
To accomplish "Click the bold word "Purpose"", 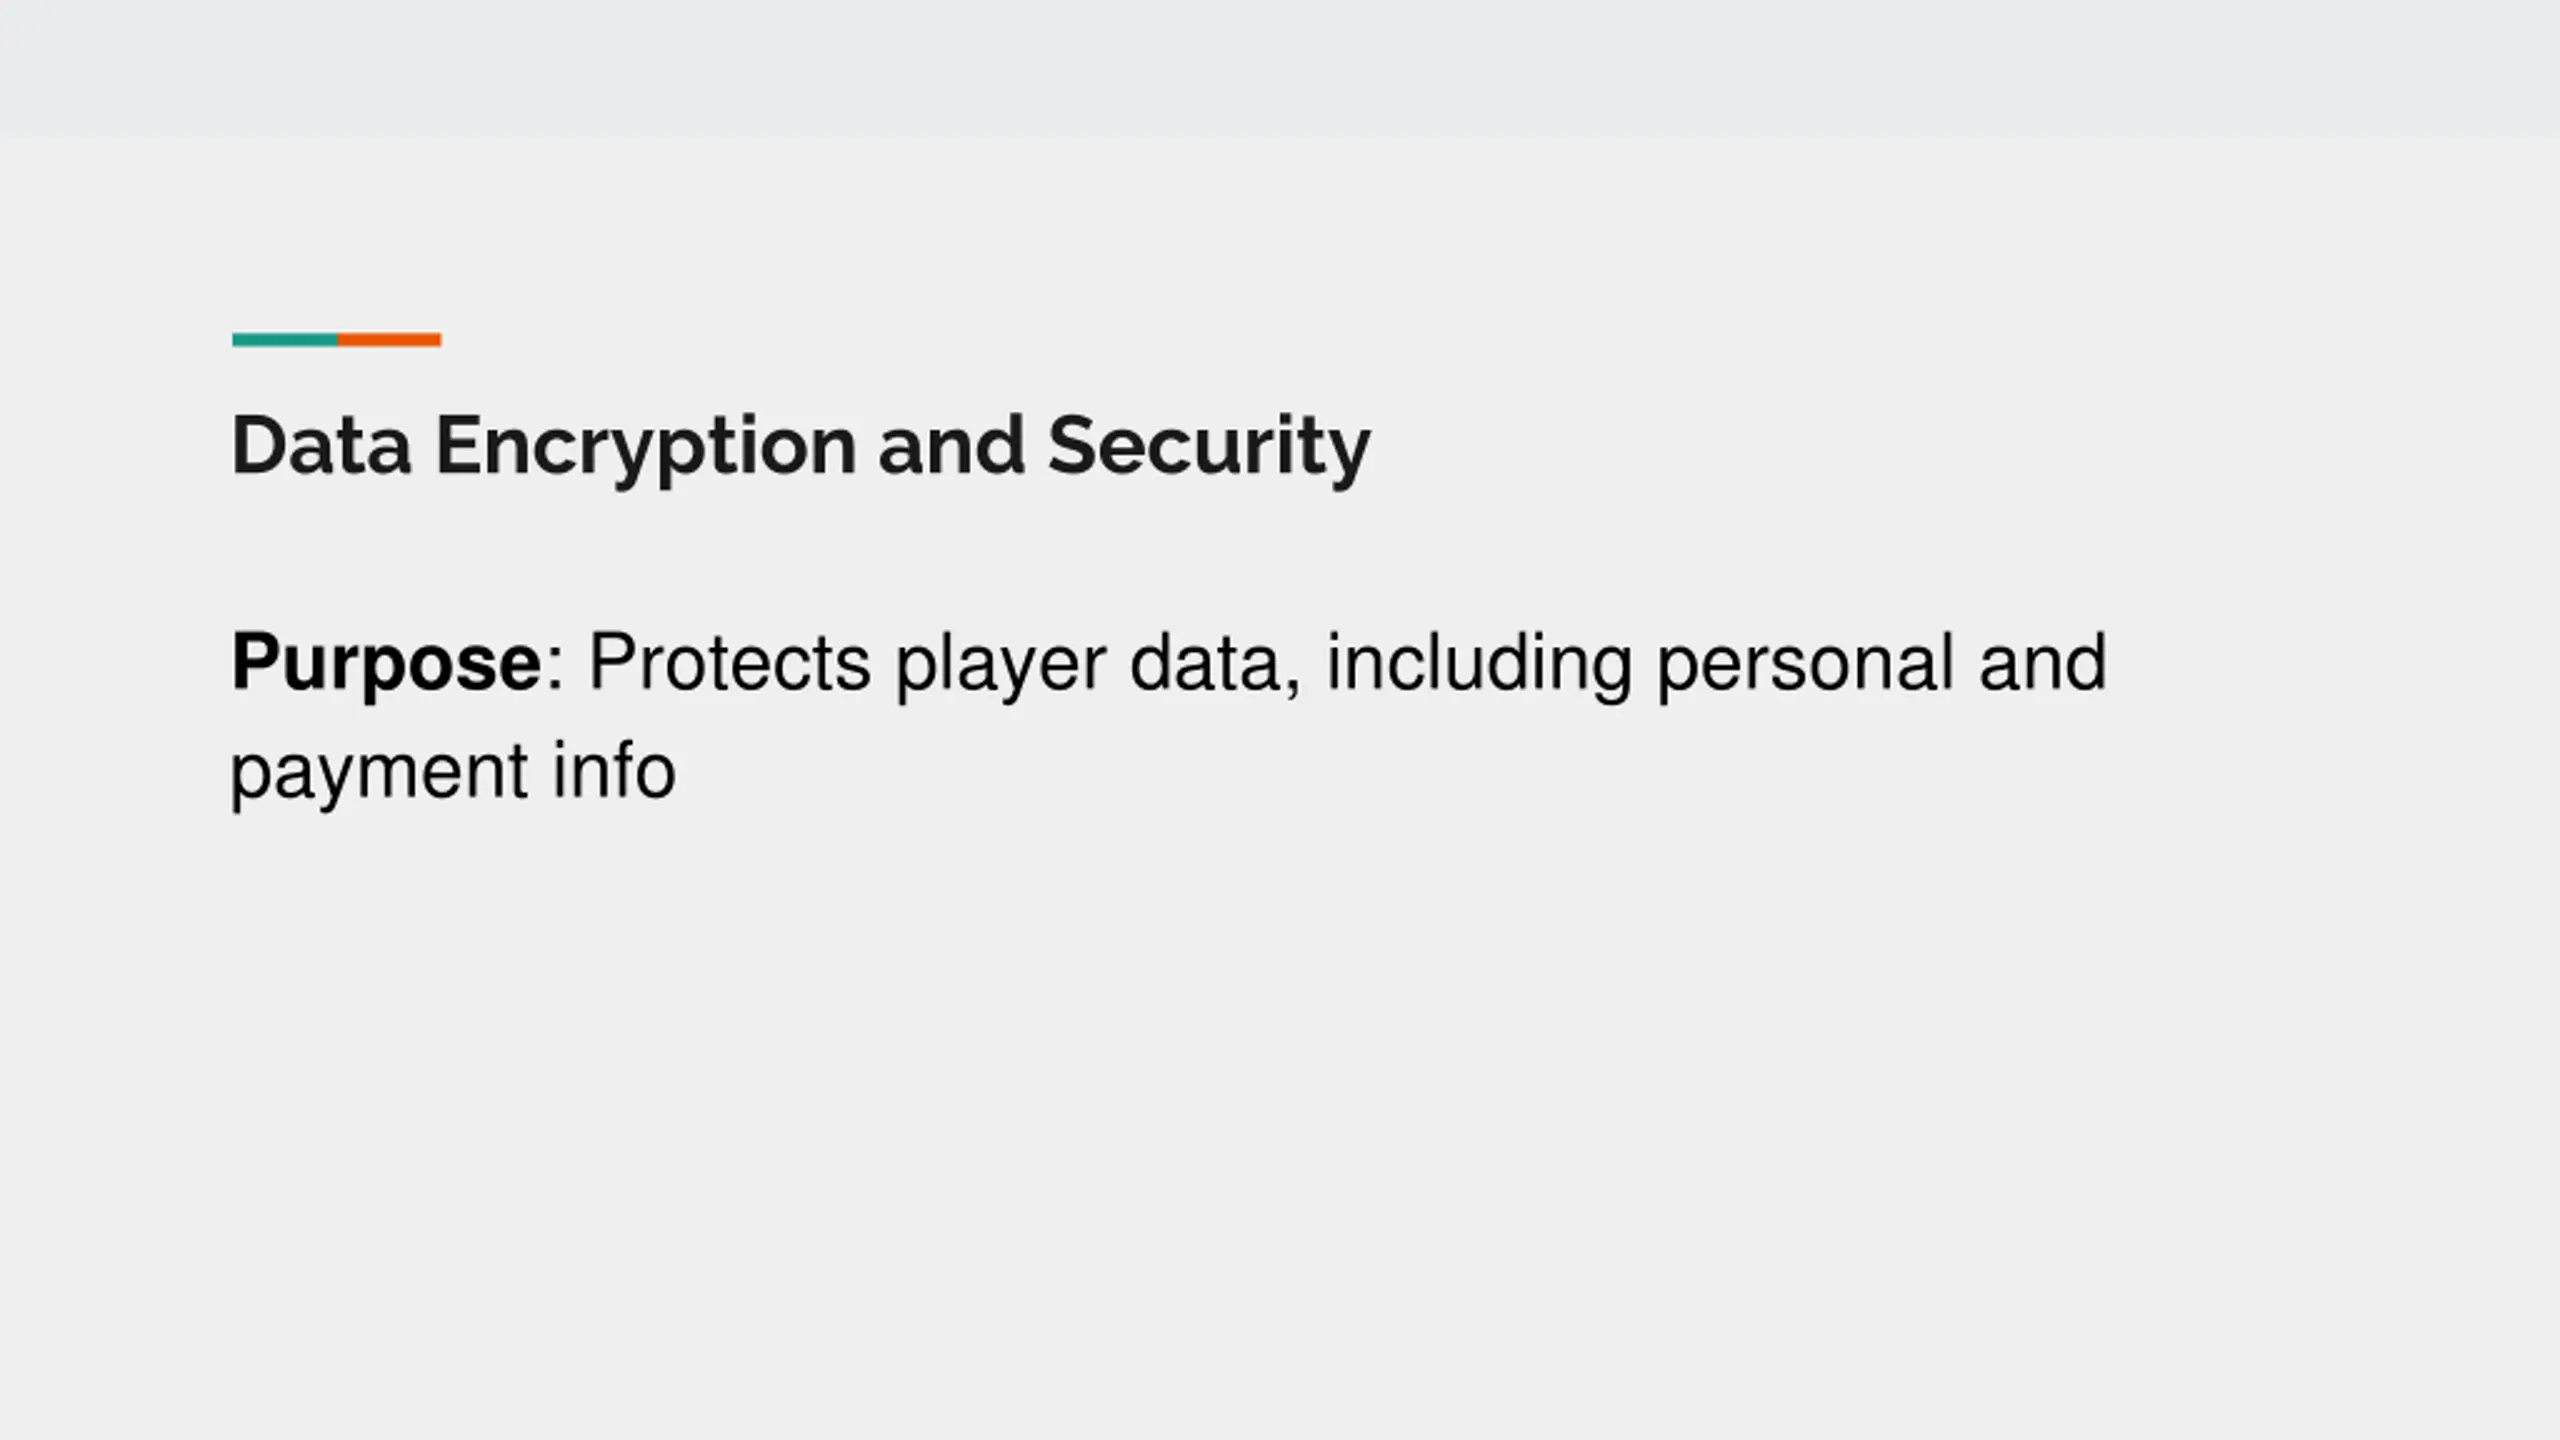I will click(x=386, y=662).
